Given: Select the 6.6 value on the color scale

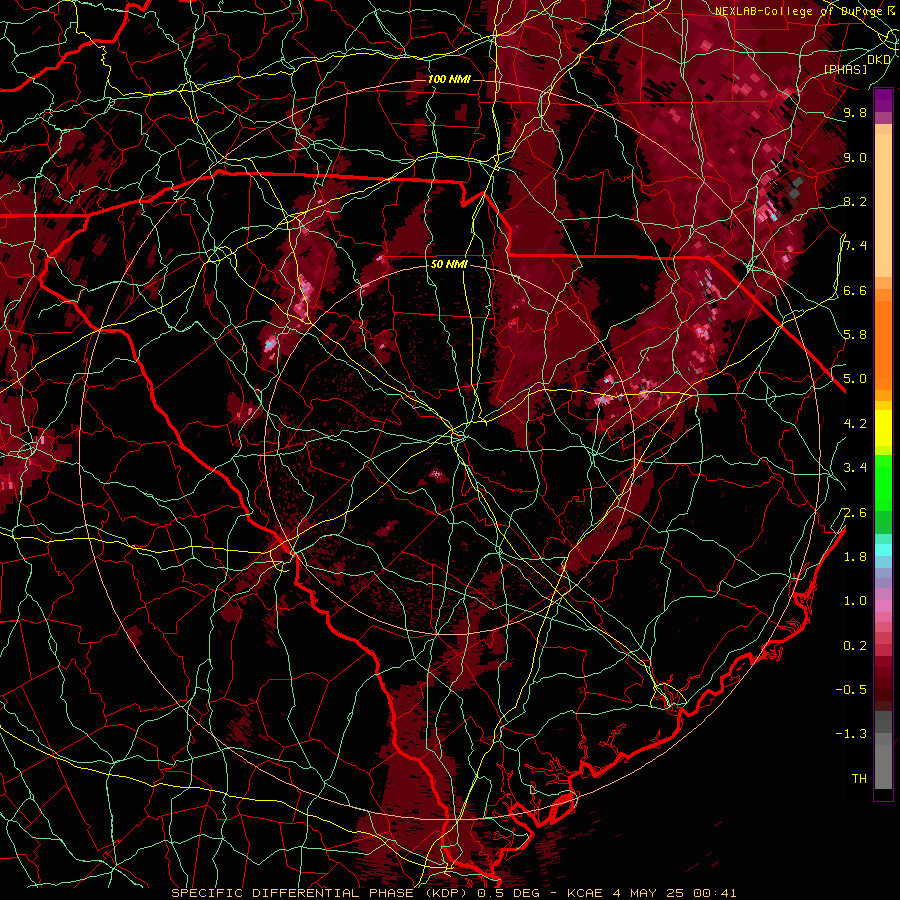Looking at the screenshot, I should click(855, 290).
